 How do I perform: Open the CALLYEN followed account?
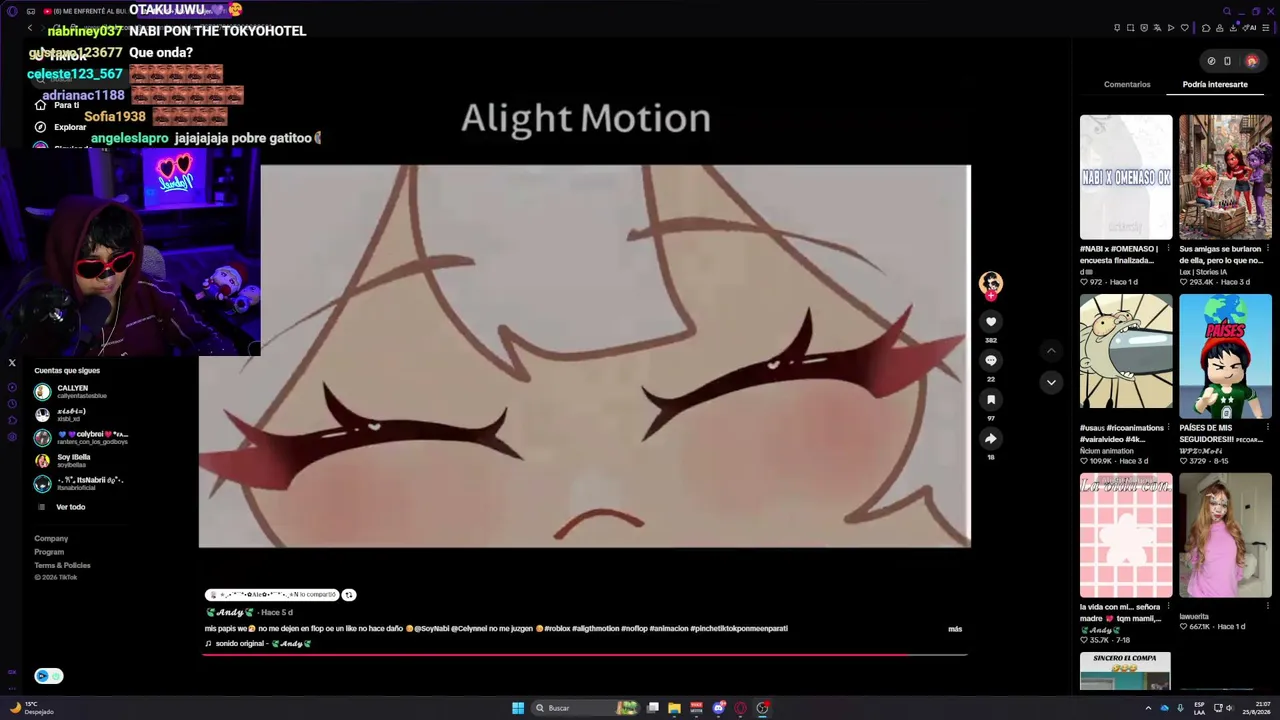point(70,392)
